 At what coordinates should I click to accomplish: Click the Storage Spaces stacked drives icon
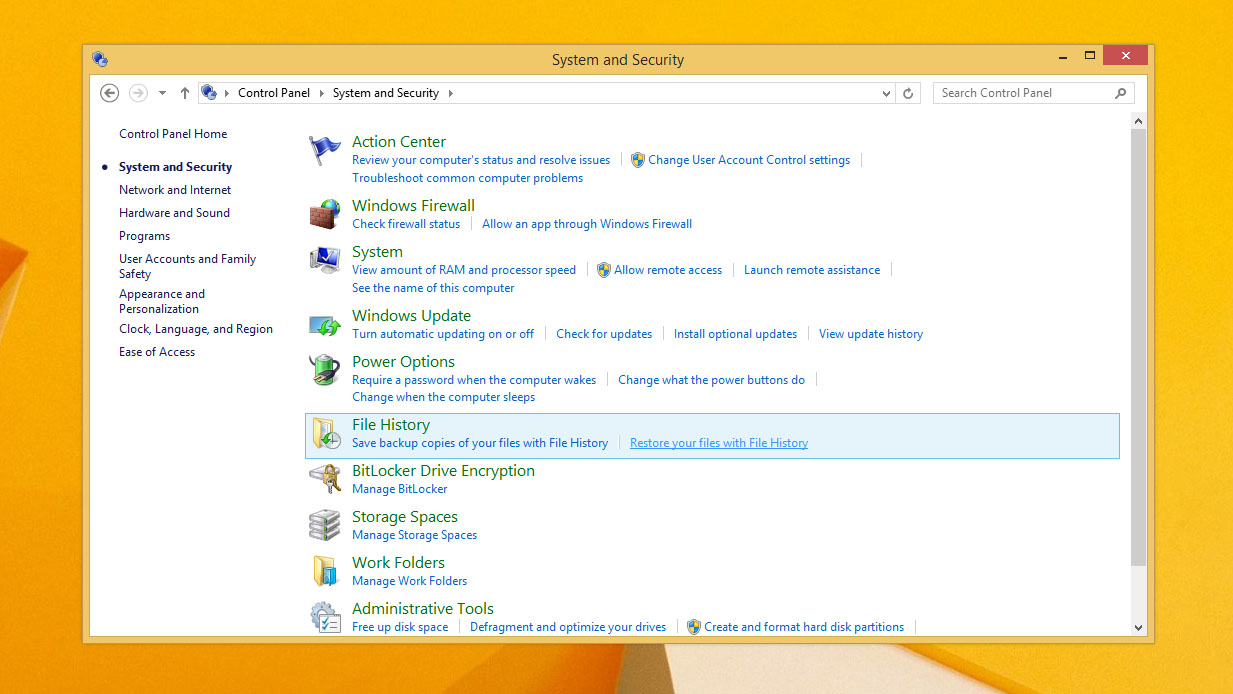point(324,524)
